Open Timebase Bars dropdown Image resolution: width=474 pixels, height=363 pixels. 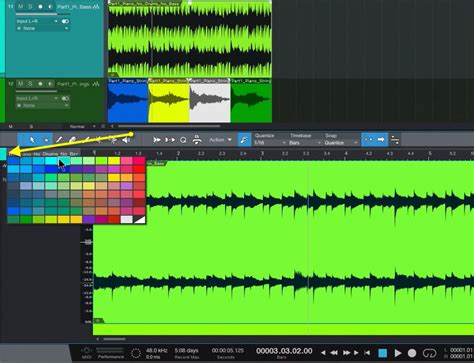(305, 143)
